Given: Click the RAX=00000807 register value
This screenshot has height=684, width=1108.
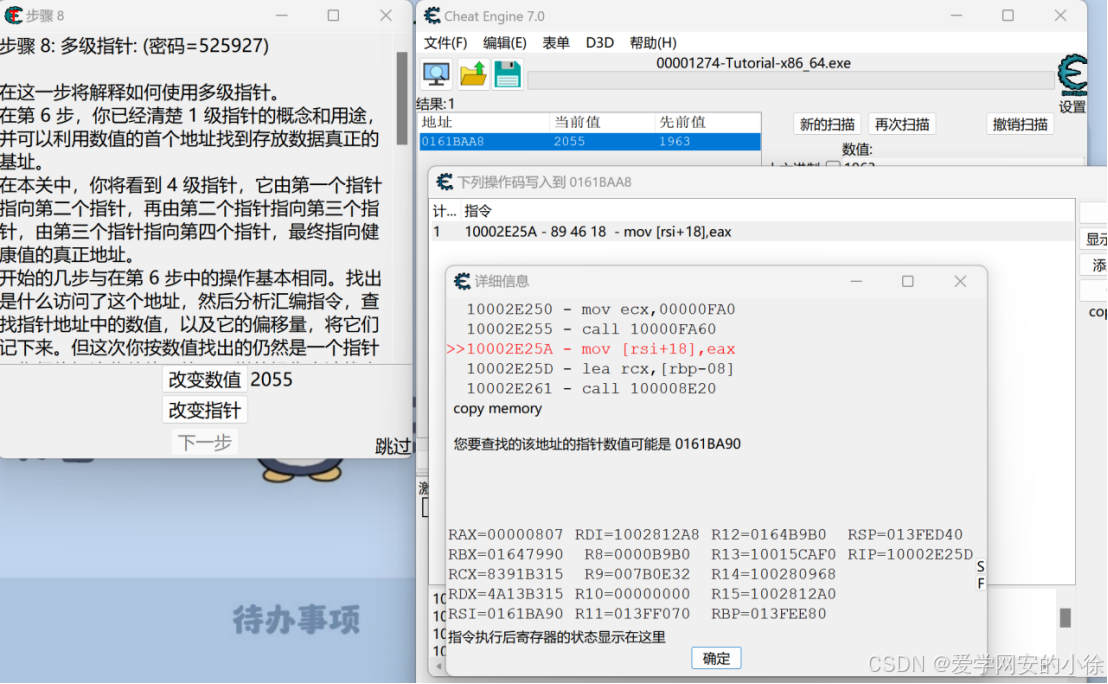Looking at the screenshot, I should (505, 535).
